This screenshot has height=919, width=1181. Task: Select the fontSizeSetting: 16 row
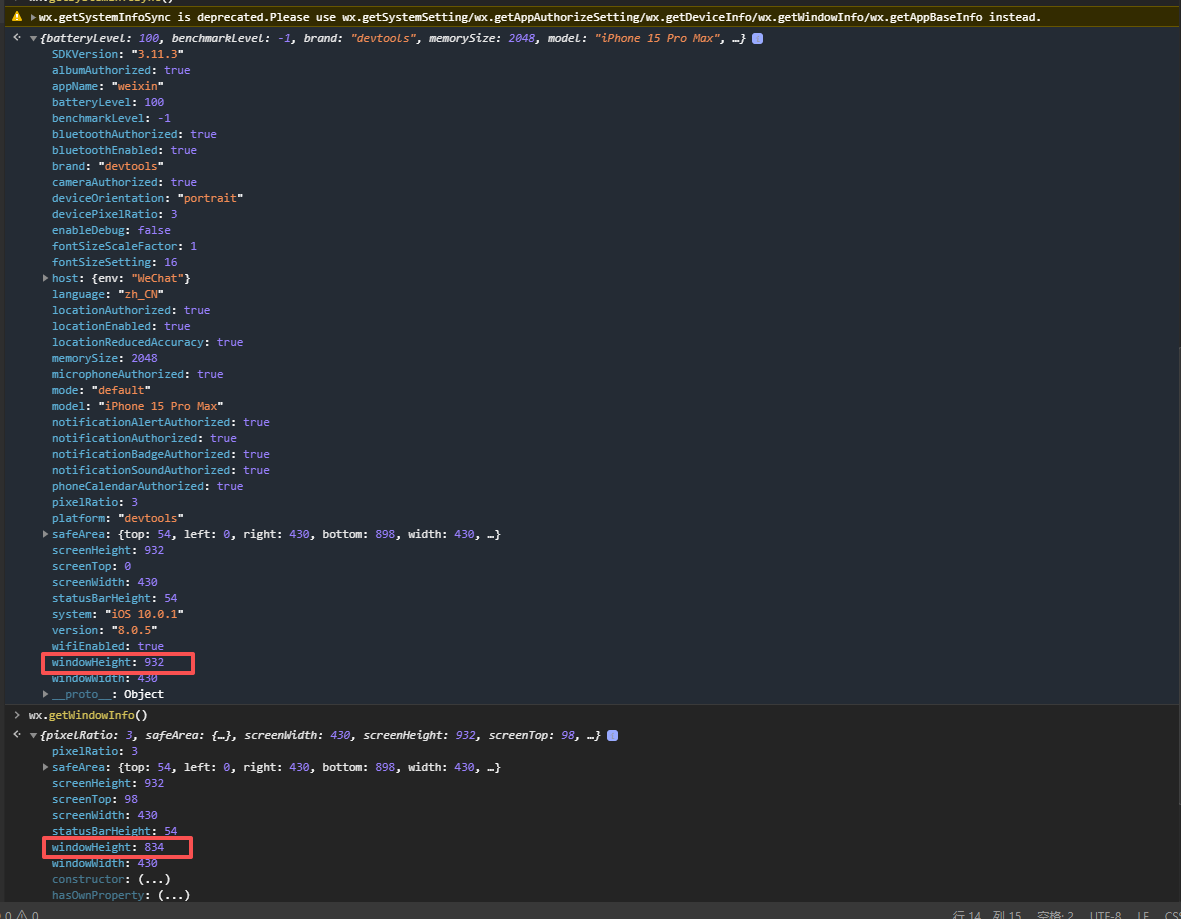tap(114, 262)
